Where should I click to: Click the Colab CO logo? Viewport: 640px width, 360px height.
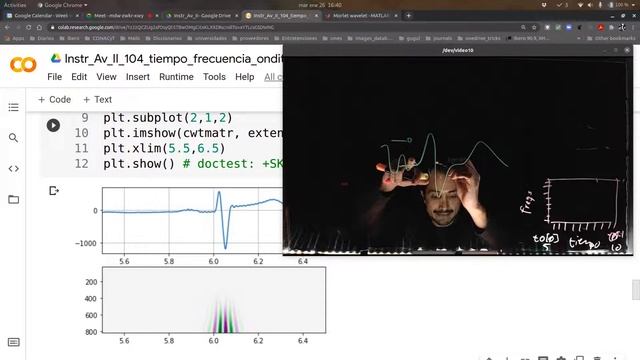pos(23,64)
